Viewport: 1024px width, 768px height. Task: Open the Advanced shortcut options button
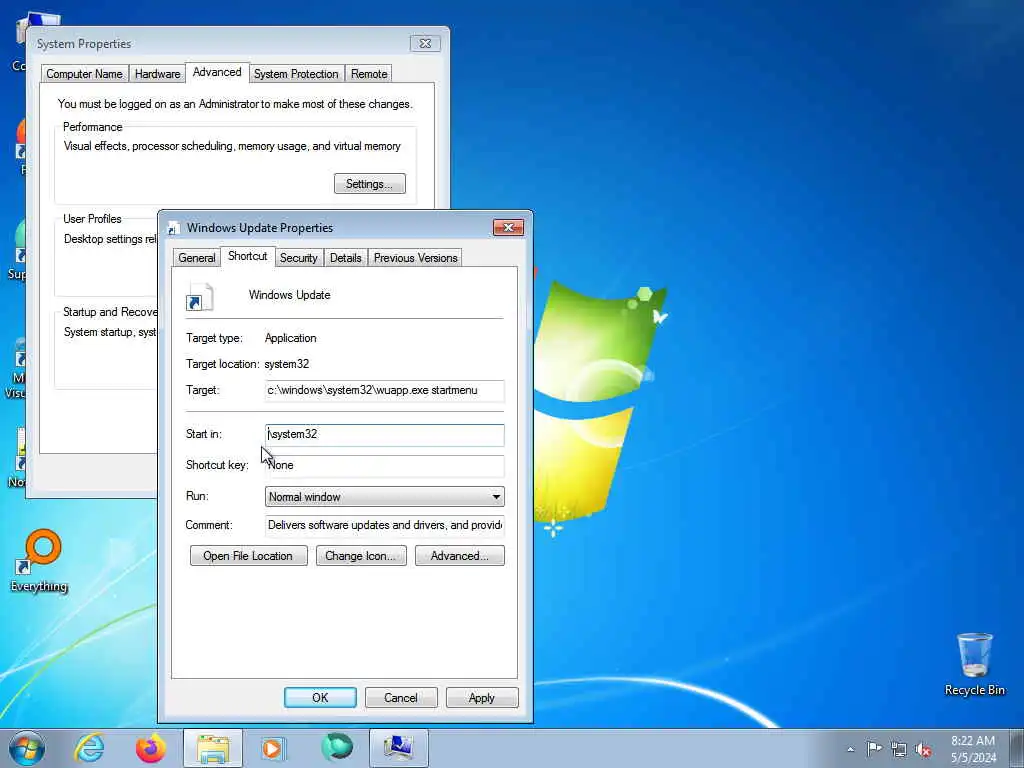[x=460, y=556]
